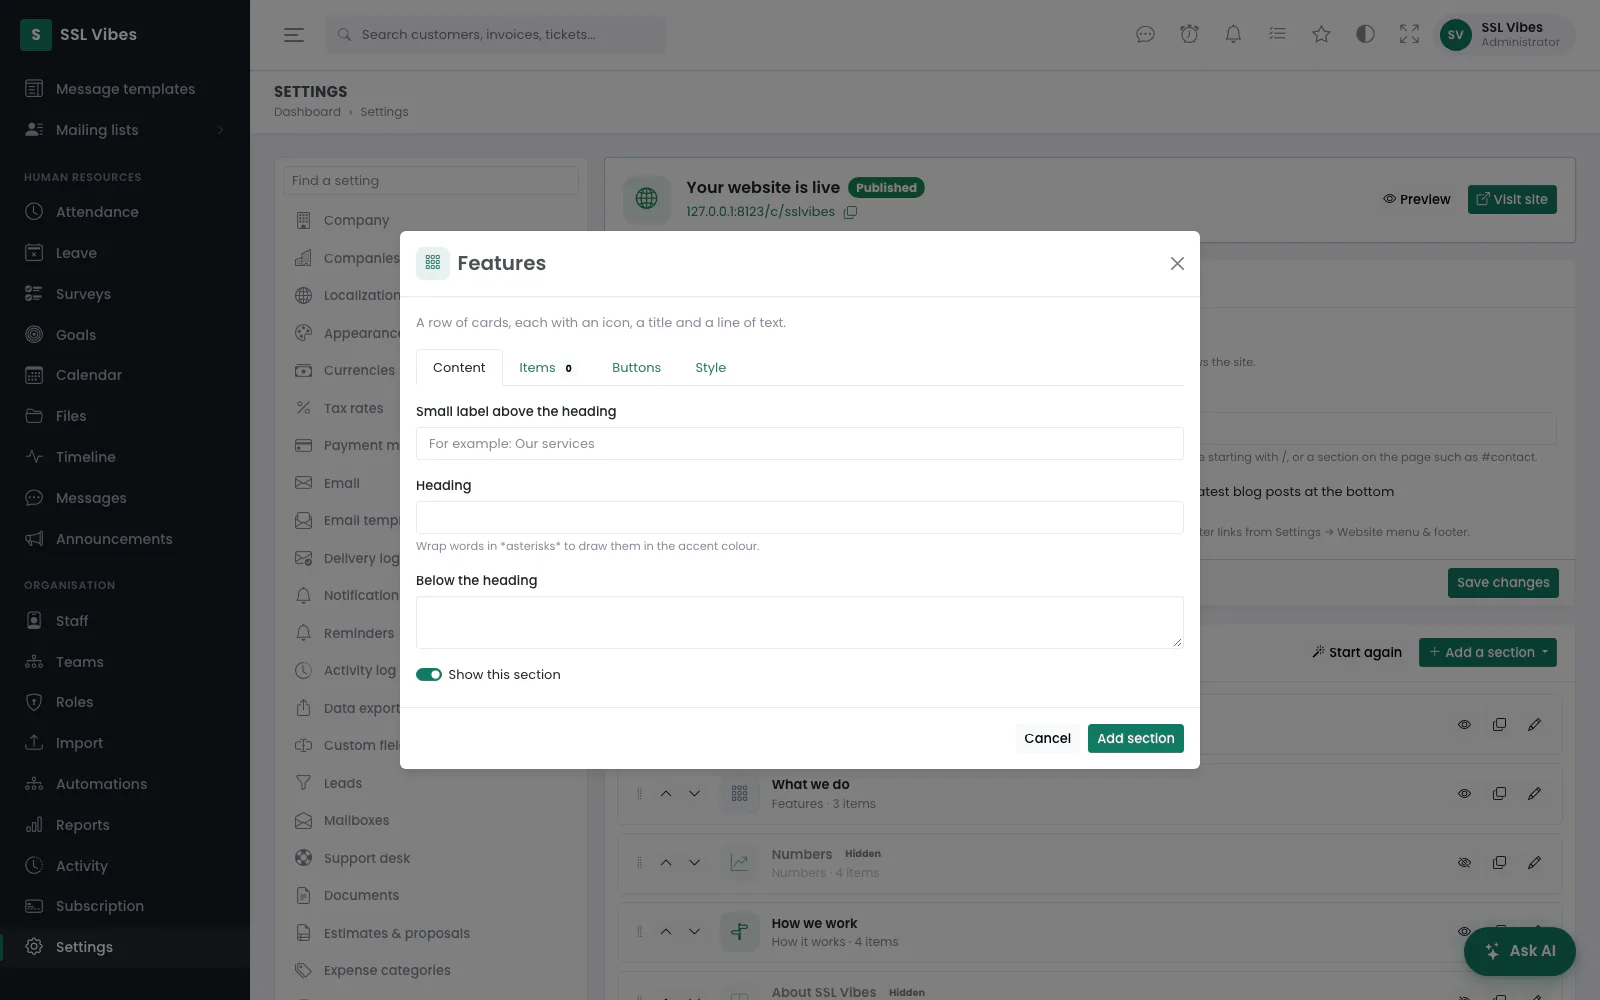Open Attendance in sidebar

125,212
